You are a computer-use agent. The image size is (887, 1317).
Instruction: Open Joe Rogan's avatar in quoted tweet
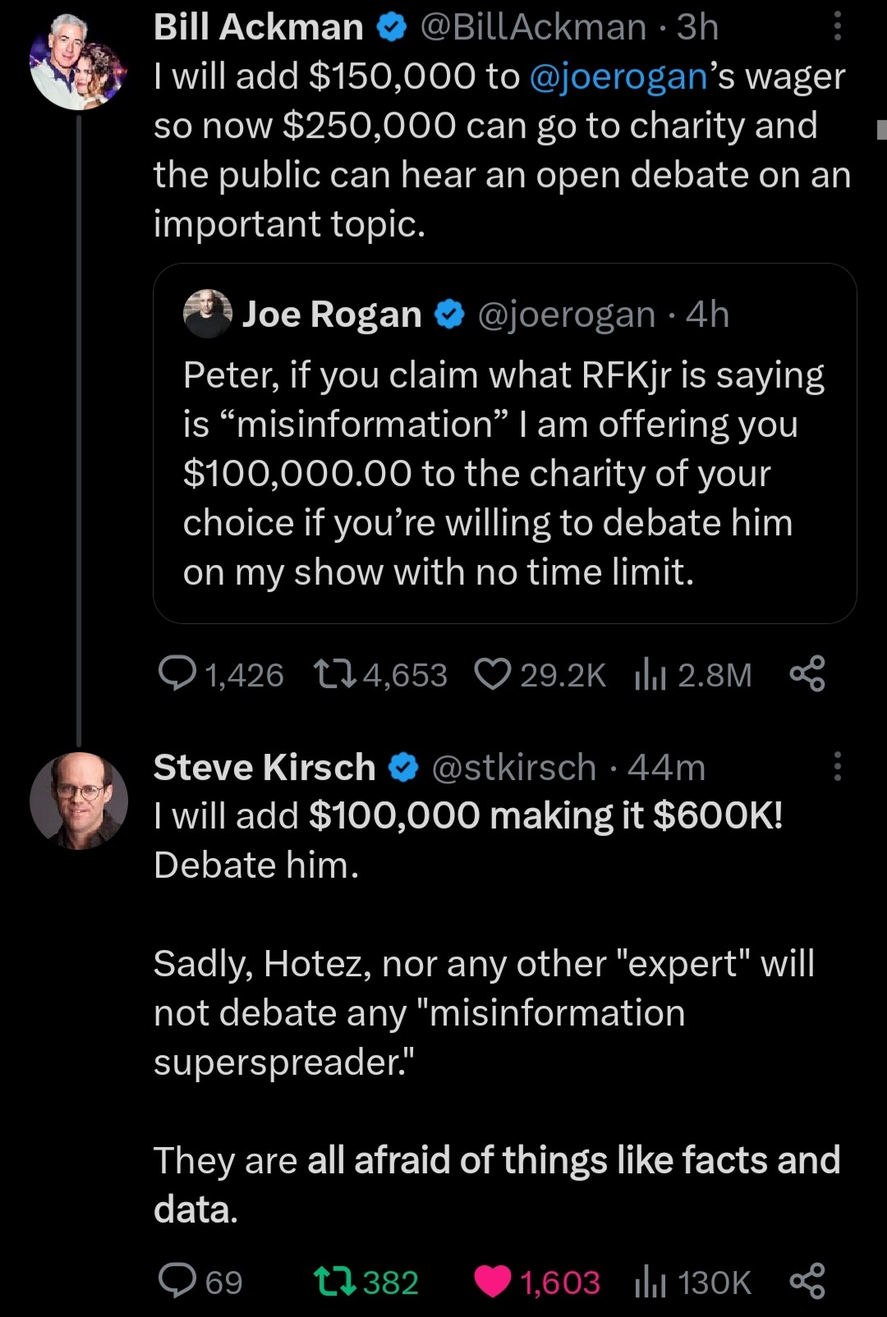click(x=208, y=315)
